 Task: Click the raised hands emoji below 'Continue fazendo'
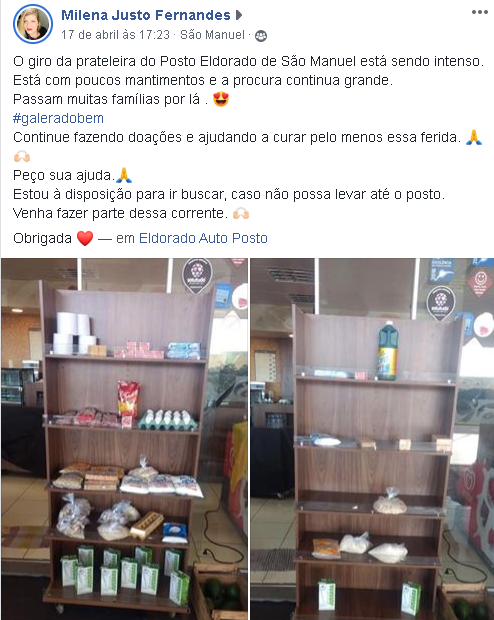click(22, 156)
